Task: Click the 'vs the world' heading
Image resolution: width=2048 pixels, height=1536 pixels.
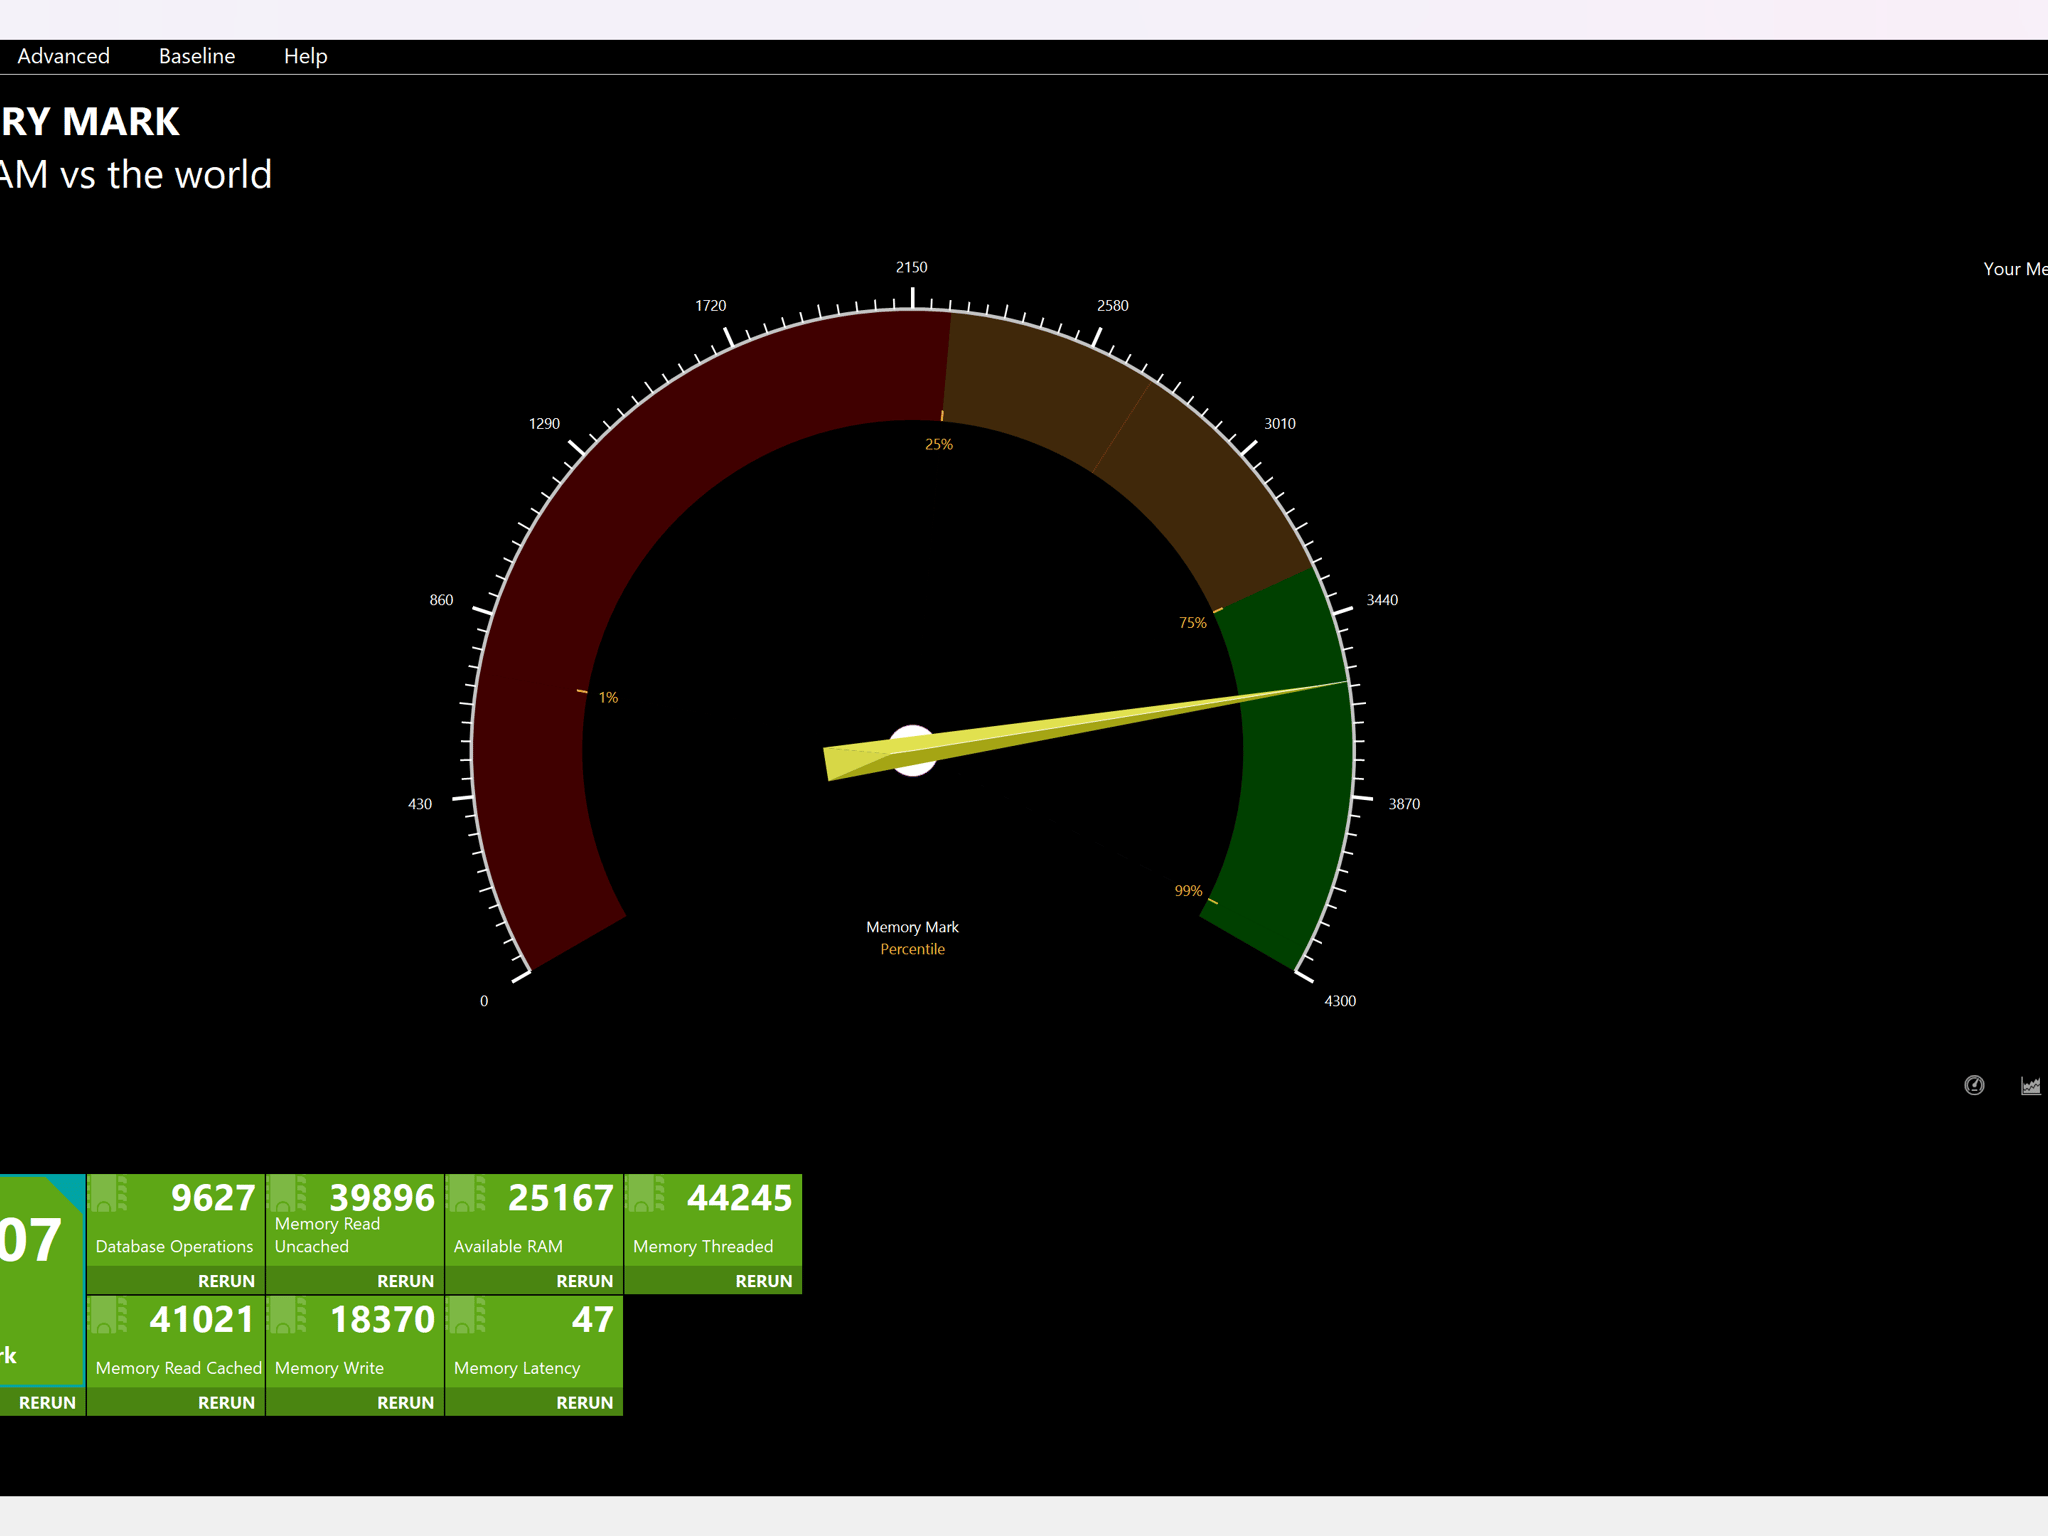Action: click(x=166, y=175)
